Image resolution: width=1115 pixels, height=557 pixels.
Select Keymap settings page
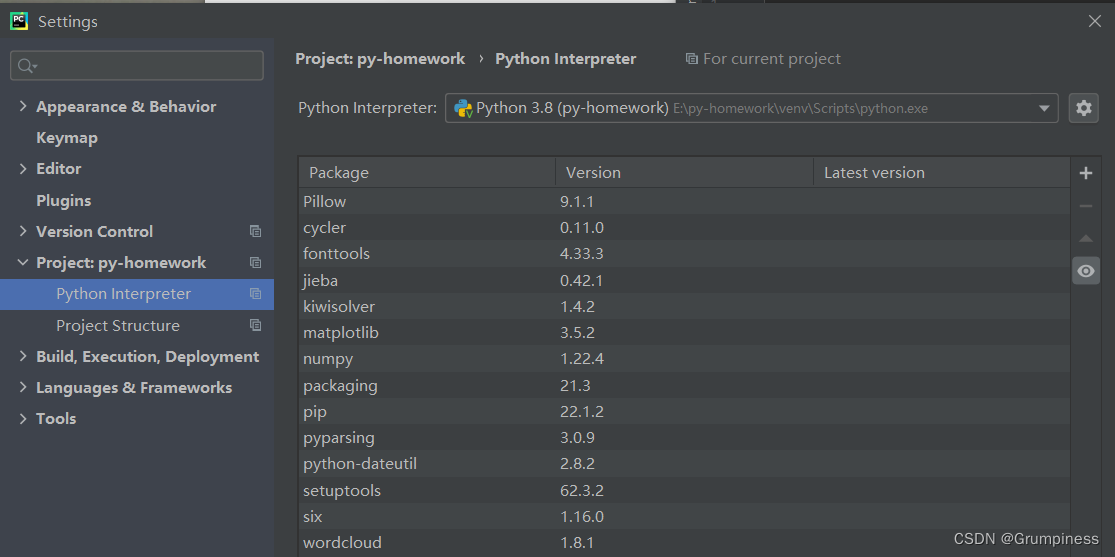coord(67,138)
